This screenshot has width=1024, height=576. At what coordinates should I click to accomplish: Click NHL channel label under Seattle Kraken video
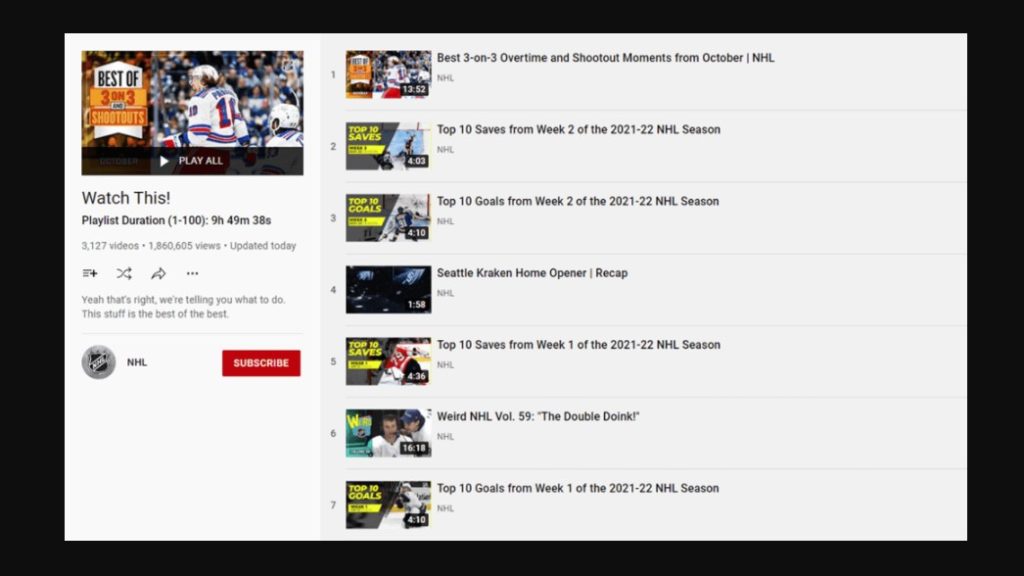pos(445,293)
